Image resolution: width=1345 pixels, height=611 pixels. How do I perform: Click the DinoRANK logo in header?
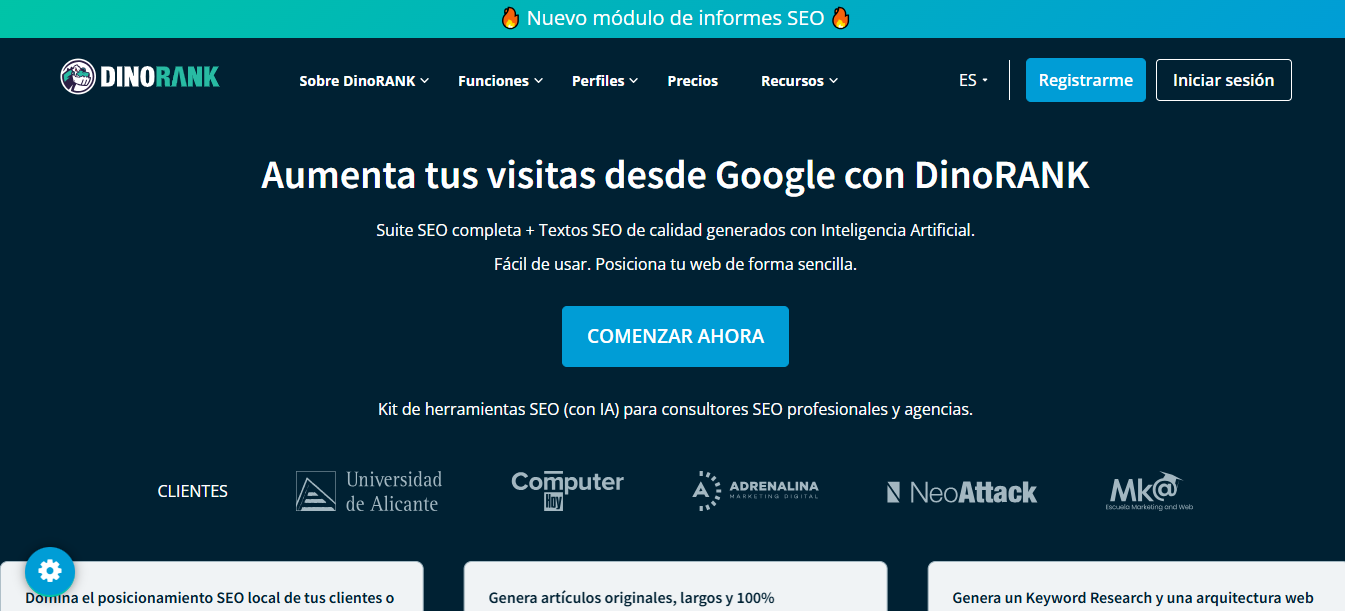click(140, 77)
